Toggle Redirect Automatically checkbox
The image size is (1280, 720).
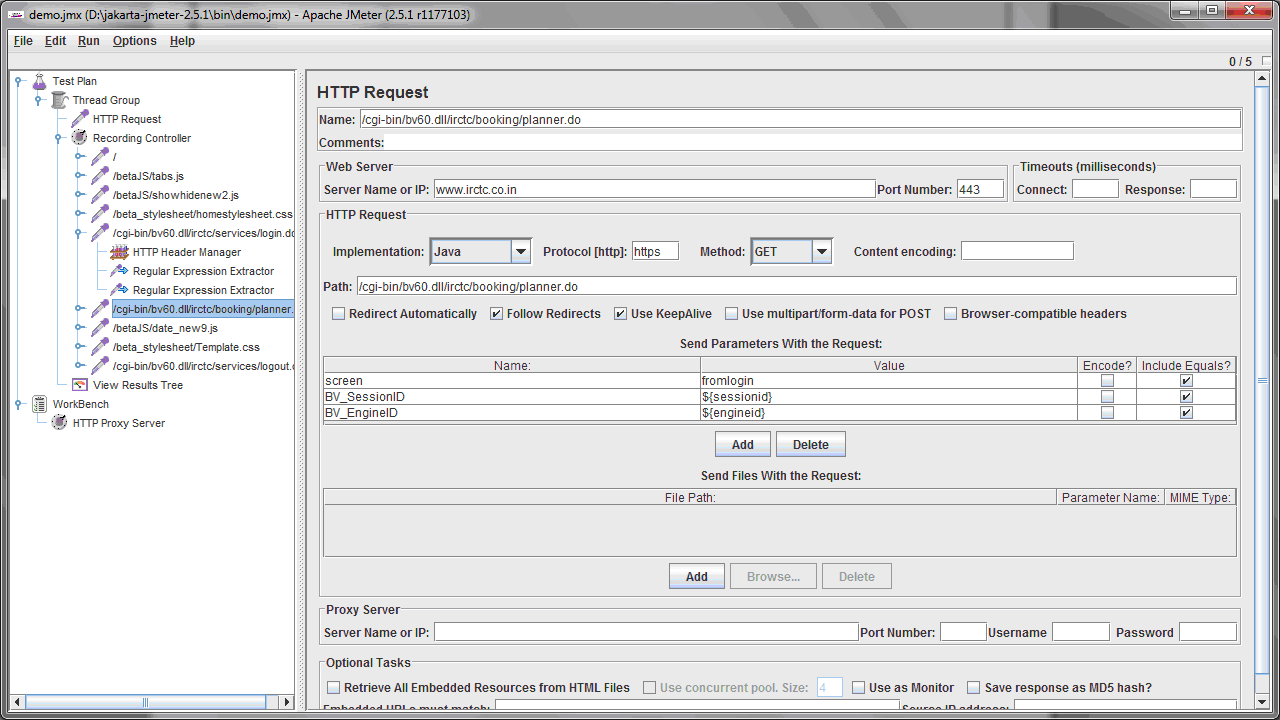click(x=339, y=314)
